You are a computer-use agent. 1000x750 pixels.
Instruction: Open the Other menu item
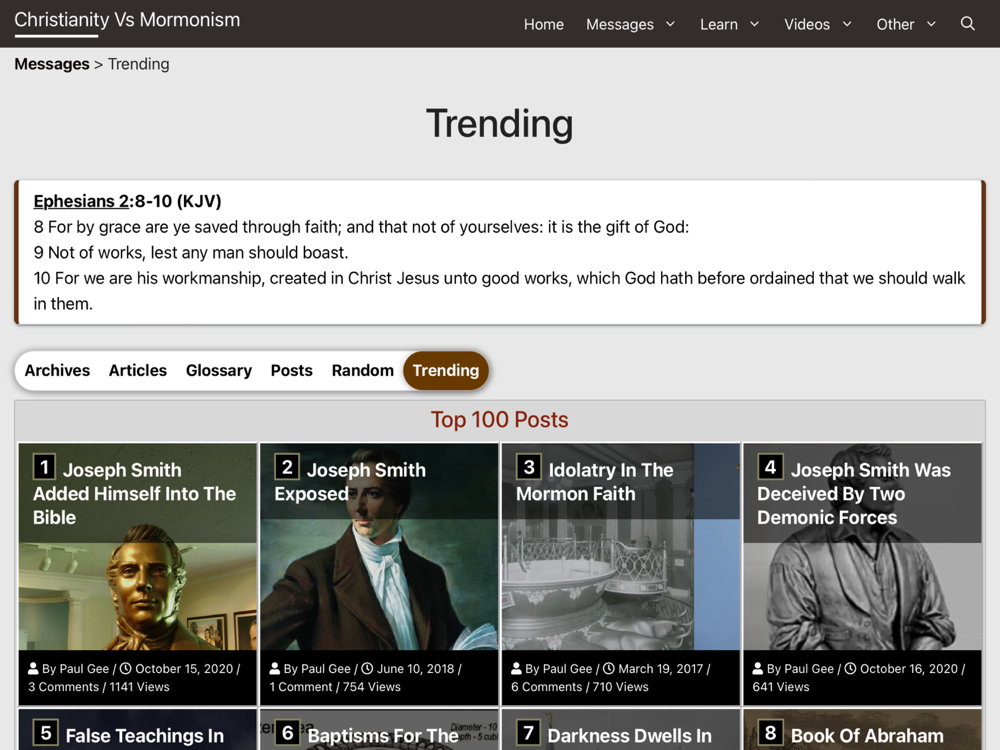[x=895, y=24]
